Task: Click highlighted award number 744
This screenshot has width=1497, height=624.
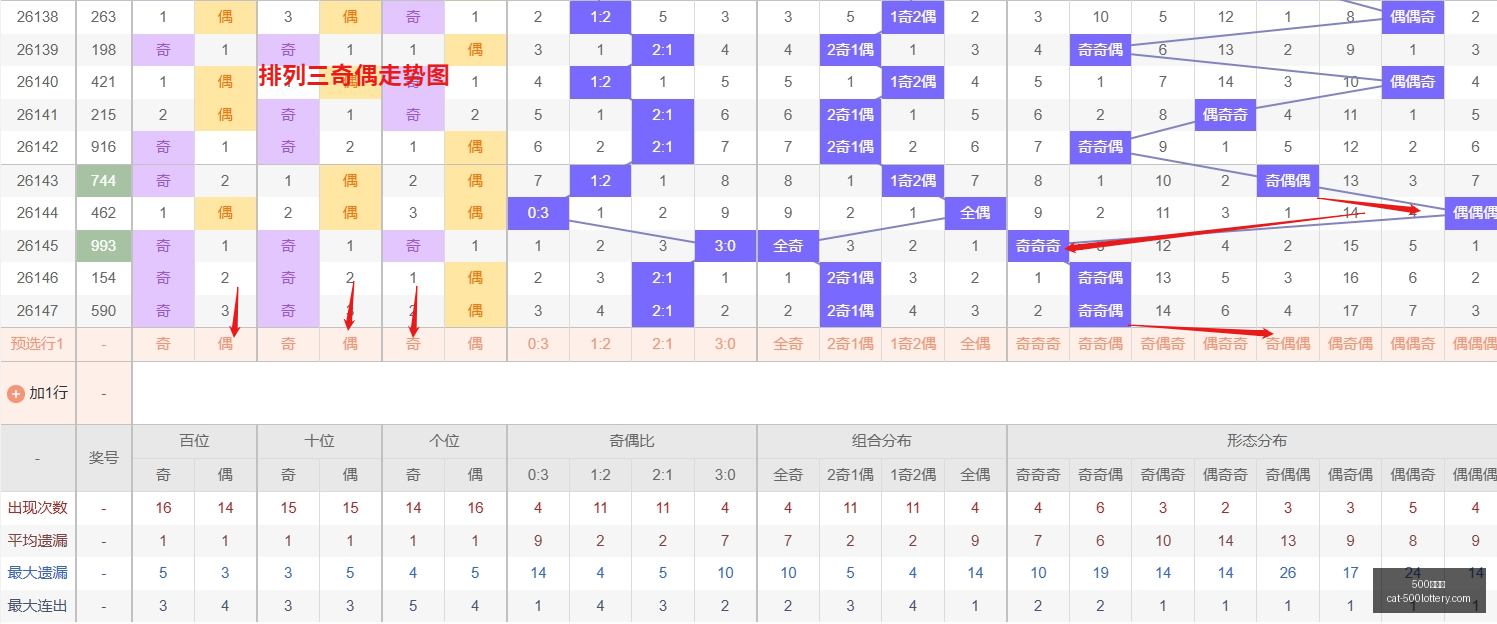Action: [104, 181]
